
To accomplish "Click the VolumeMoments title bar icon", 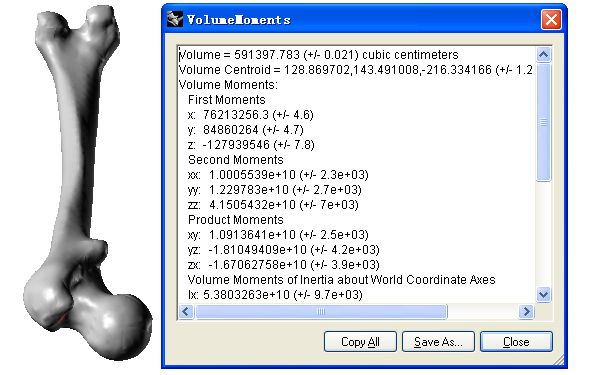I will (175, 19).
